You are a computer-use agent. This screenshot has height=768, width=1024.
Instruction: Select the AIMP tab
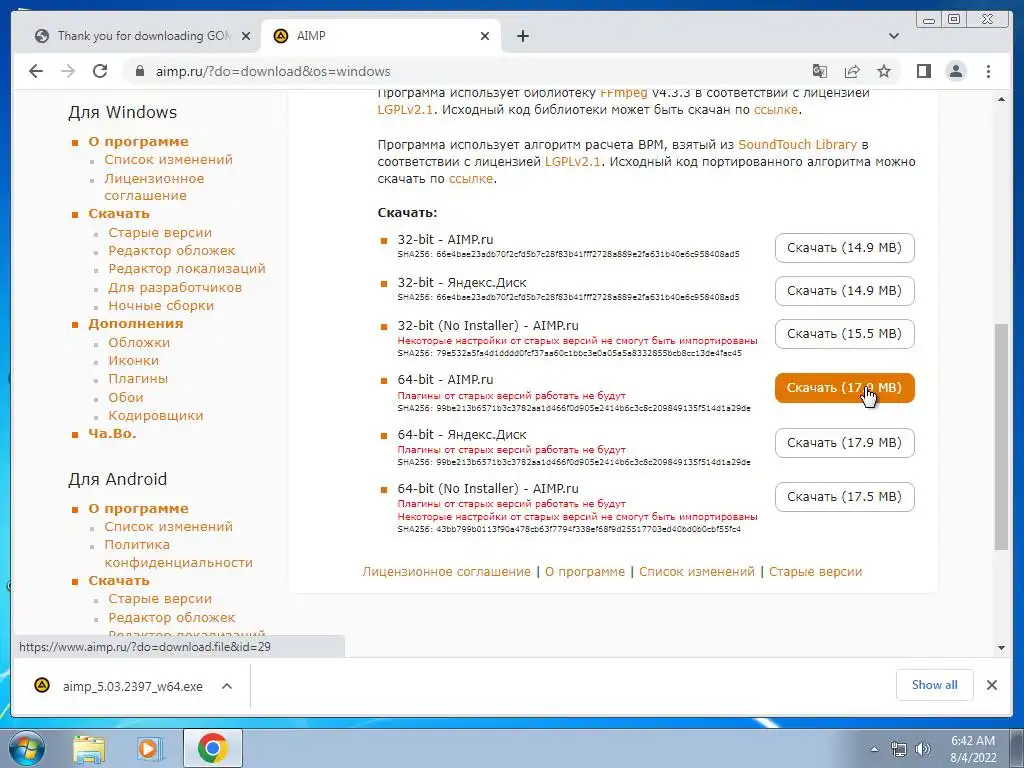[x=380, y=36]
